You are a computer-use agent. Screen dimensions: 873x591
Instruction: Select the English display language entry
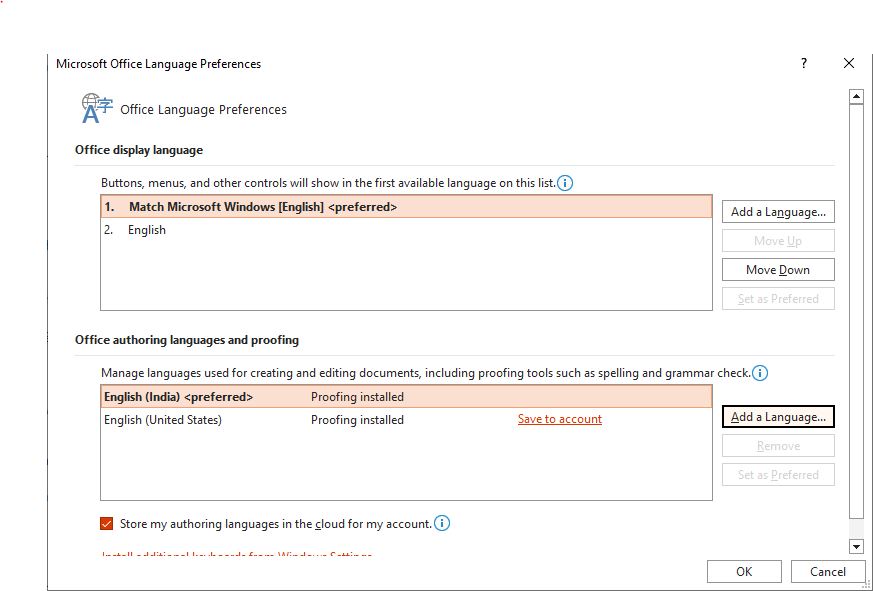(x=147, y=229)
